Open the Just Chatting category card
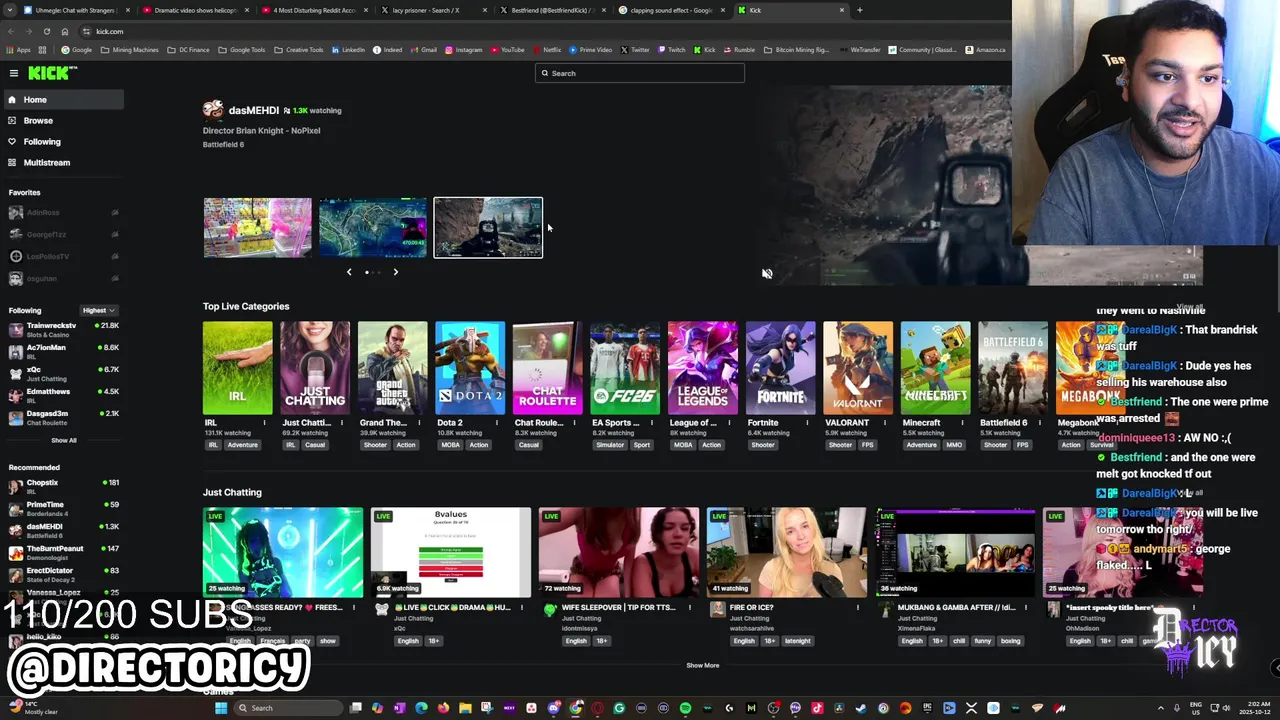Viewport: 1280px width, 720px height. coord(315,368)
